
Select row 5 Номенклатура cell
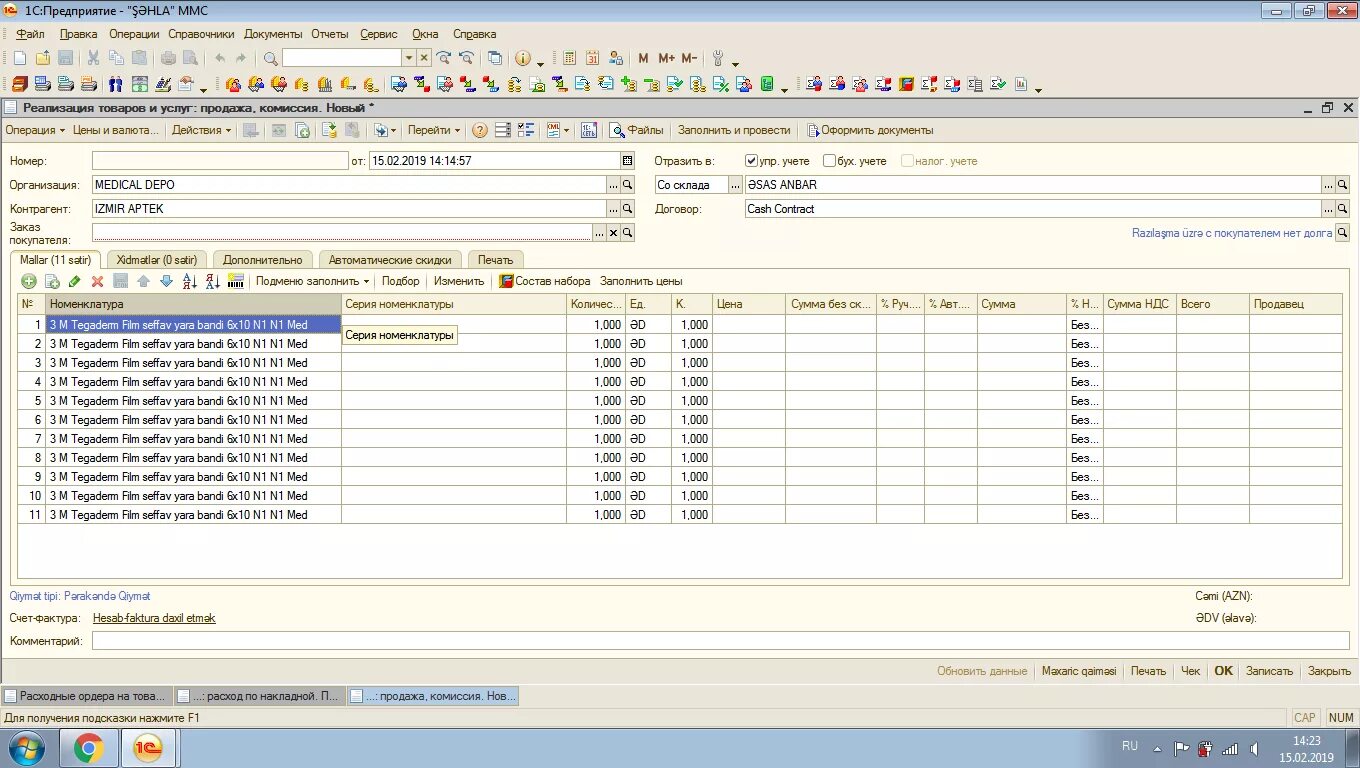(193, 401)
